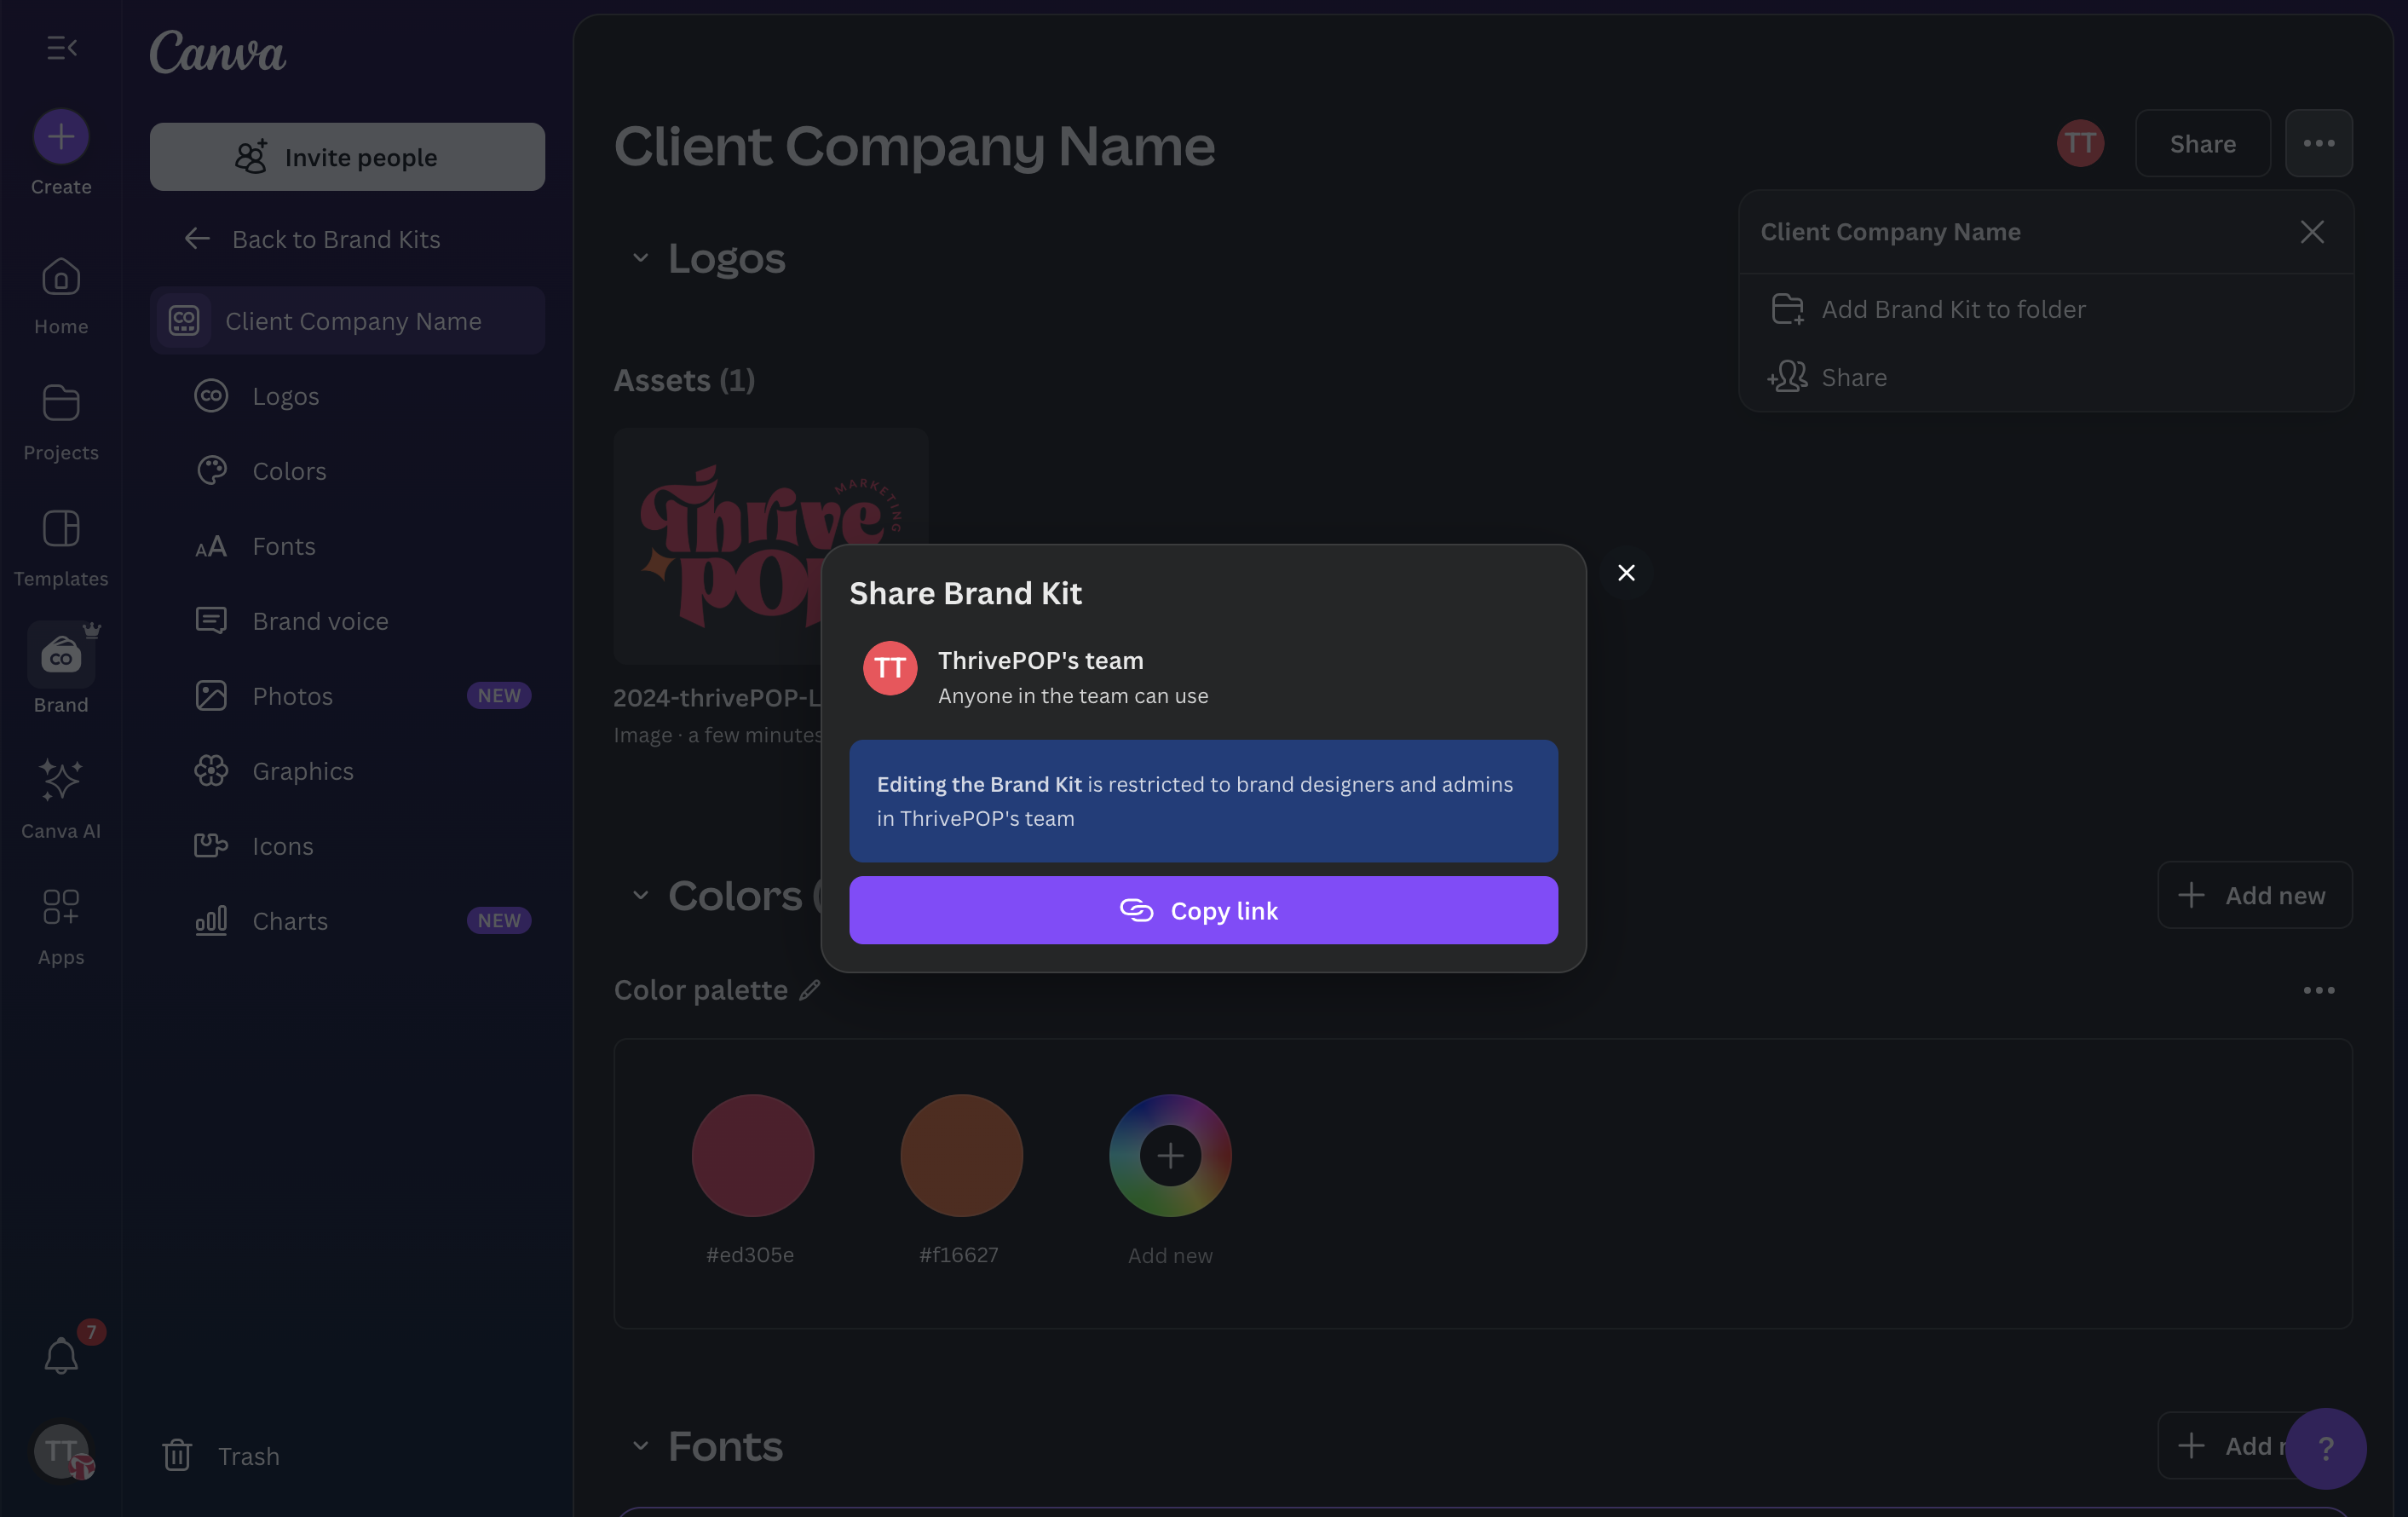Collapse the sidebar menu icon
Screen dimensions: 2408x1517
[62, 48]
